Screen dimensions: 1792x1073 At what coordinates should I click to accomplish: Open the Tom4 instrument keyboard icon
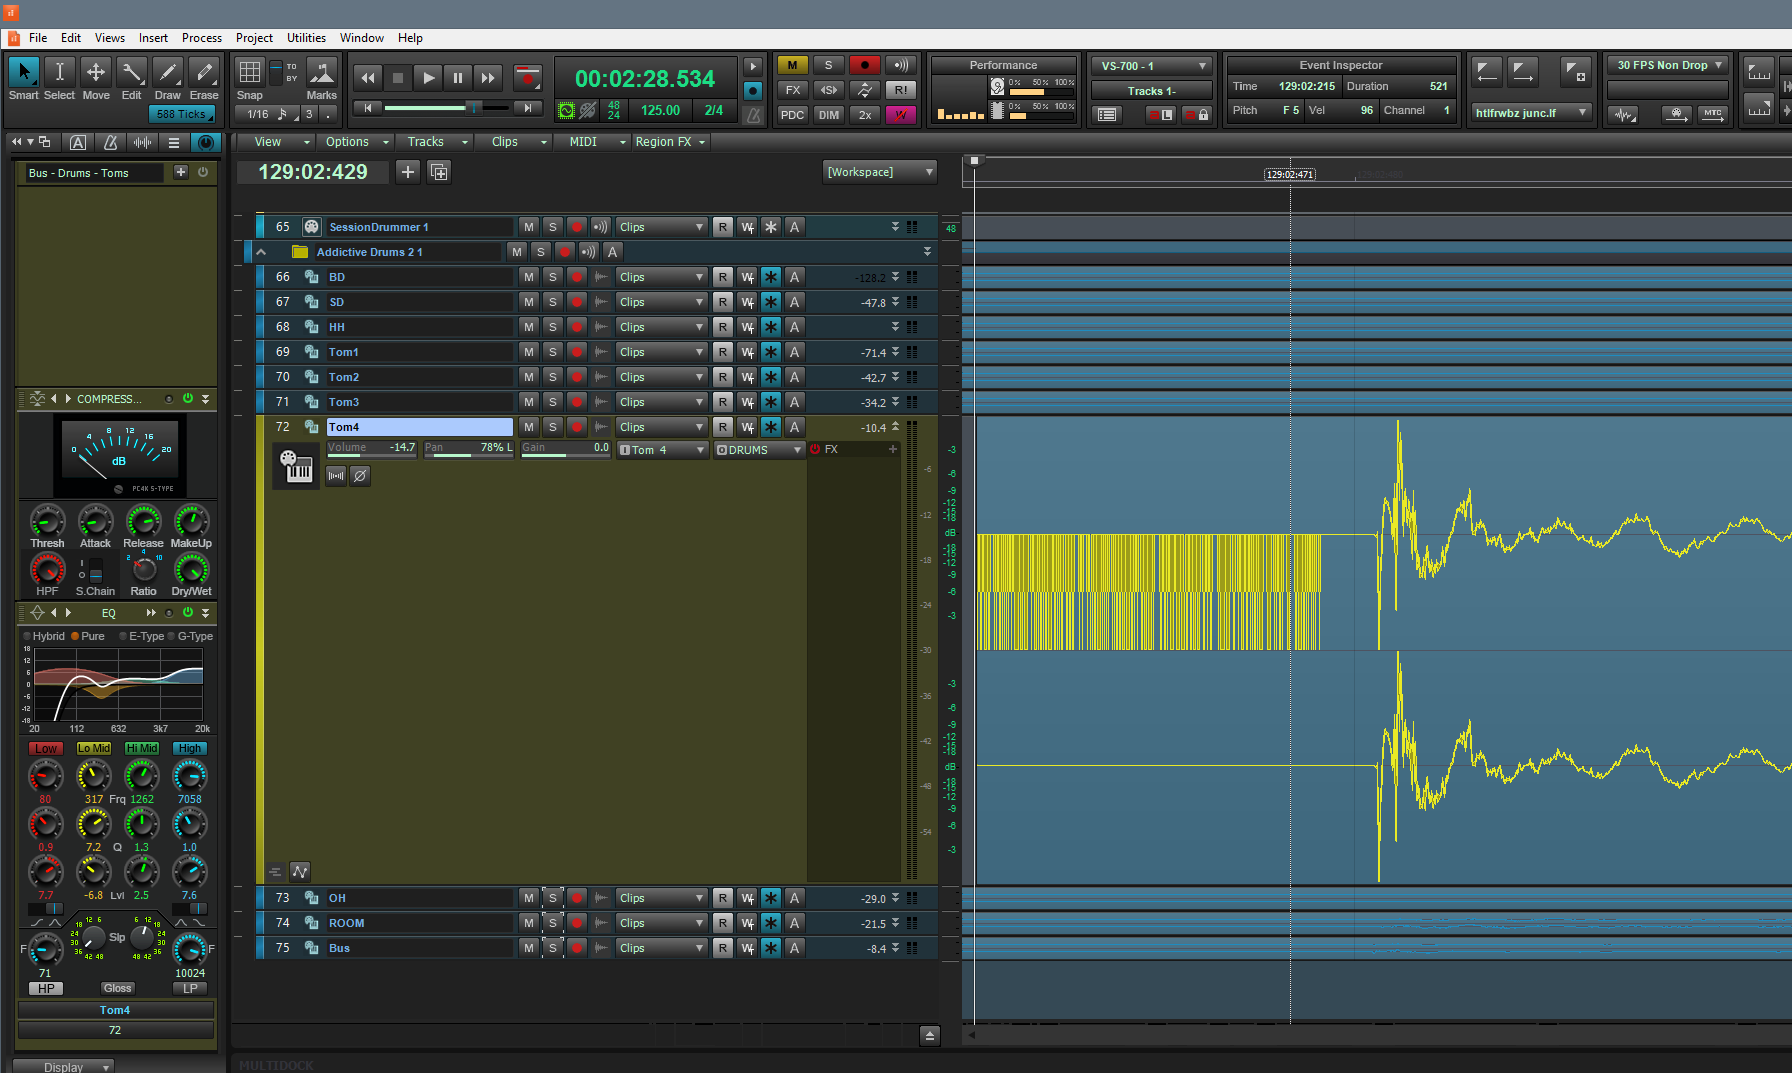[x=296, y=467]
